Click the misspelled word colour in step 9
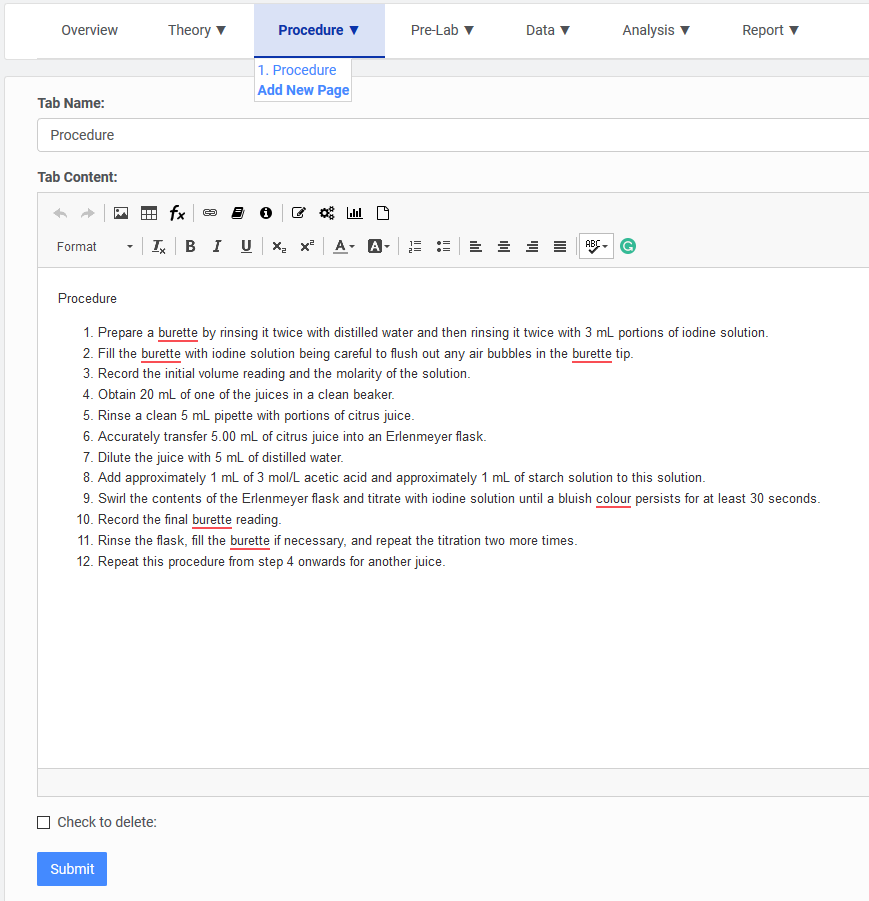This screenshot has width=869, height=901. coord(613,499)
